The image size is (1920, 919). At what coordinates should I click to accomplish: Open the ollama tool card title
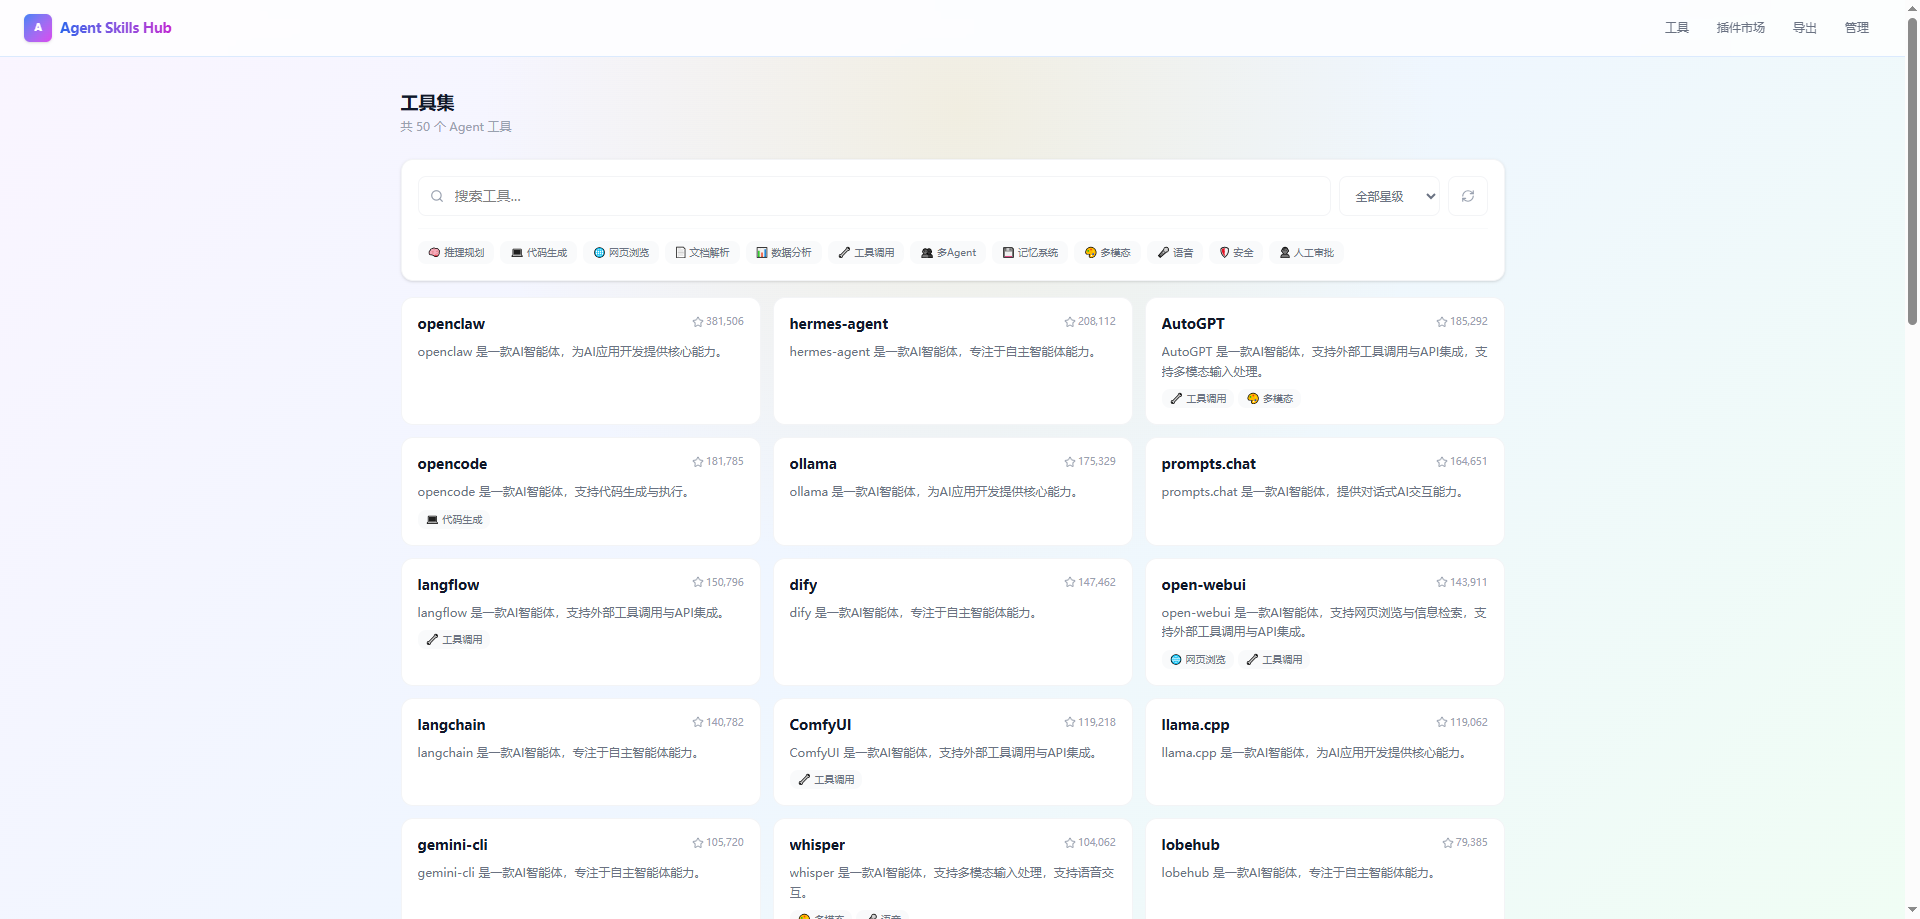[x=813, y=464]
